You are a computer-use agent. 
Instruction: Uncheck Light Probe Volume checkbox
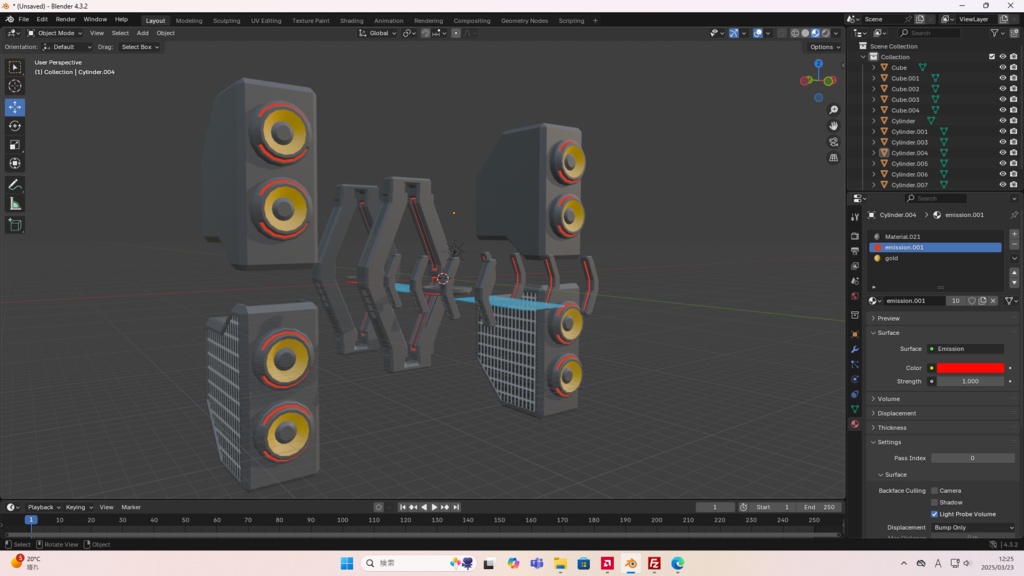pyautogui.click(x=935, y=514)
